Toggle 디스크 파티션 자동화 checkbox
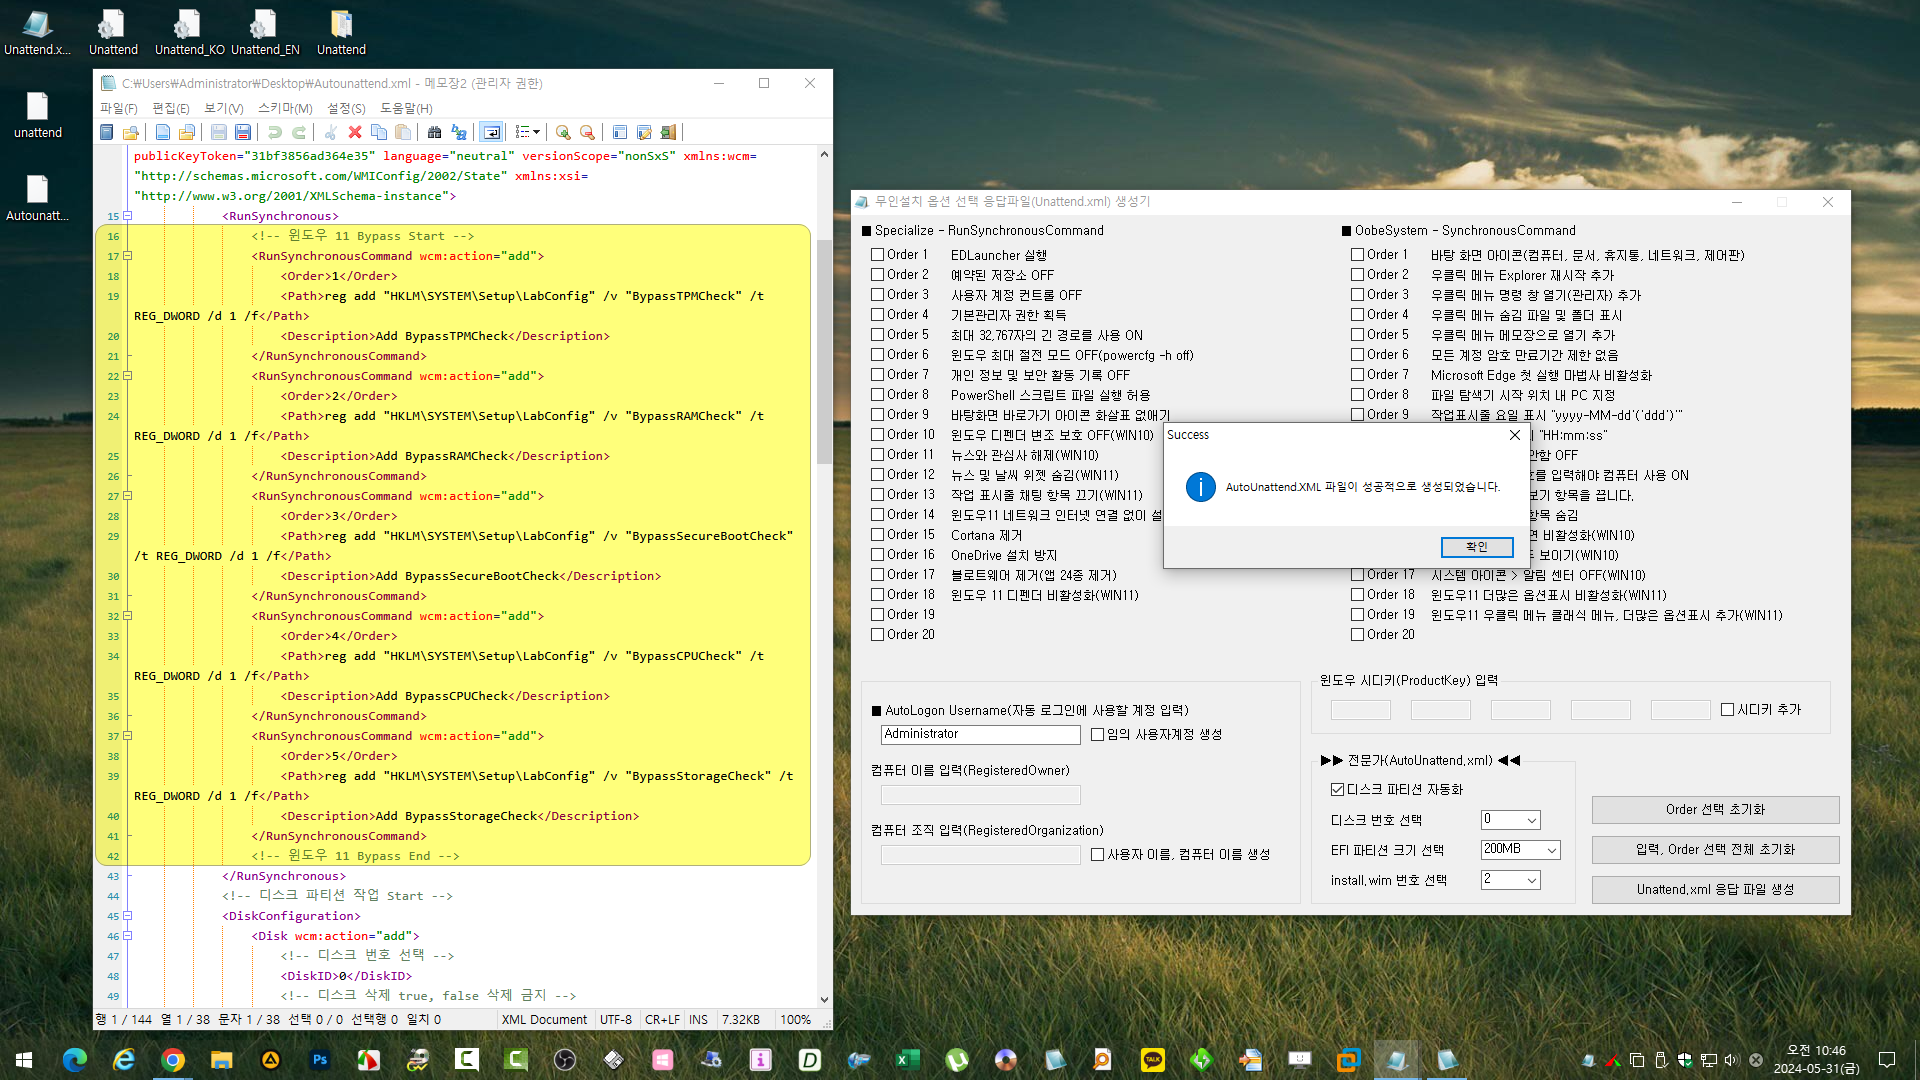Image resolution: width=1920 pixels, height=1080 pixels. (1337, 790)
